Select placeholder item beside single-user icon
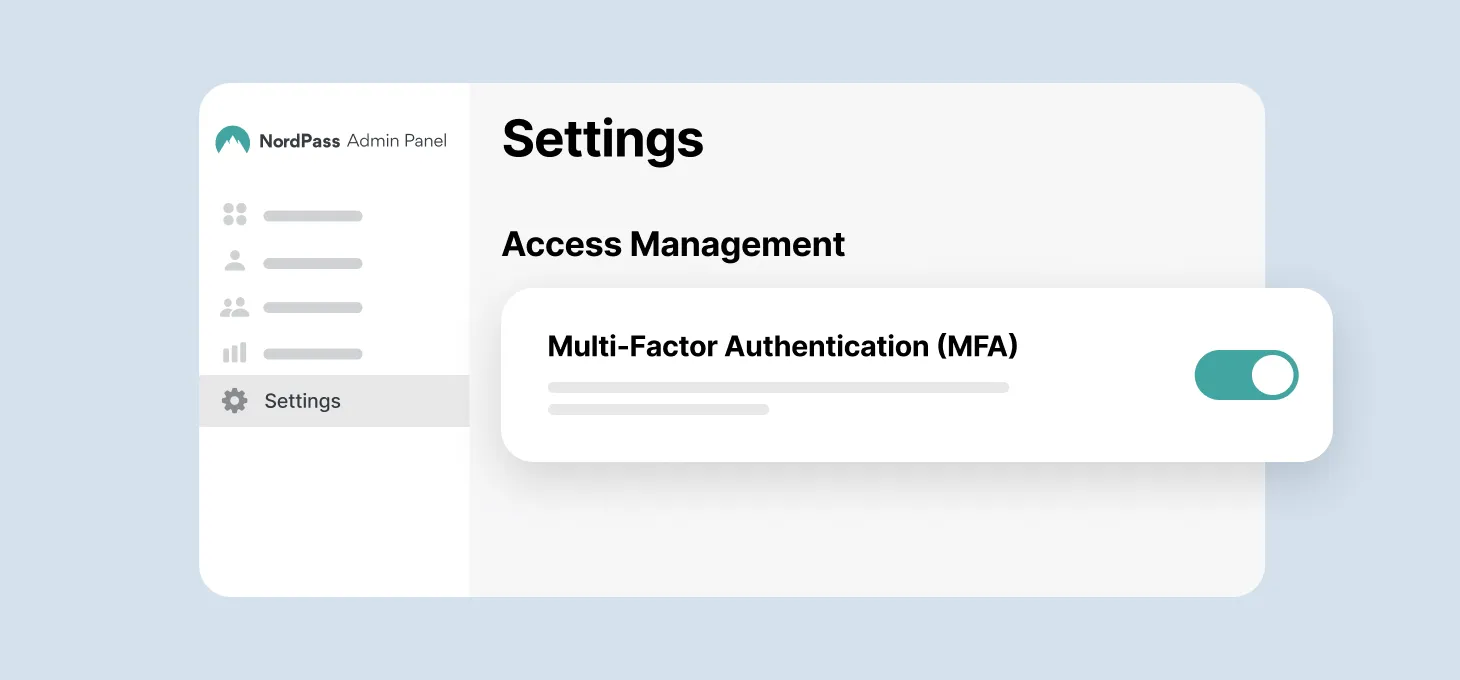The width and height of the screenshot is (1460, 680). (312, 264)
